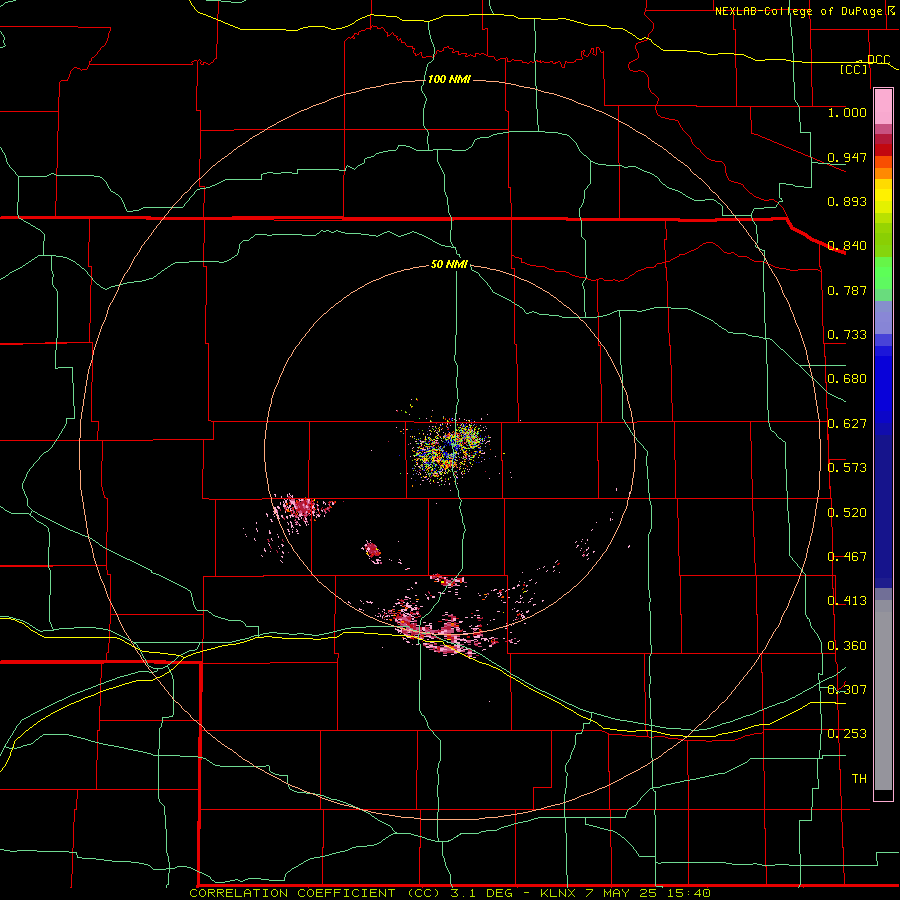Click the 0.360 scale value

pos(847,646)
